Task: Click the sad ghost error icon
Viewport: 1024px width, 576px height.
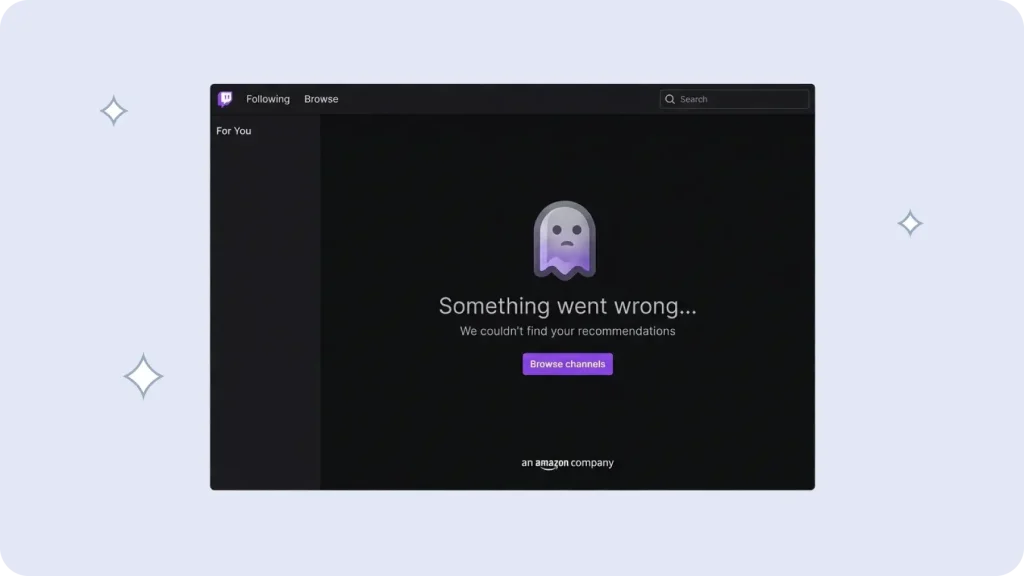Action: click(564, 240)
